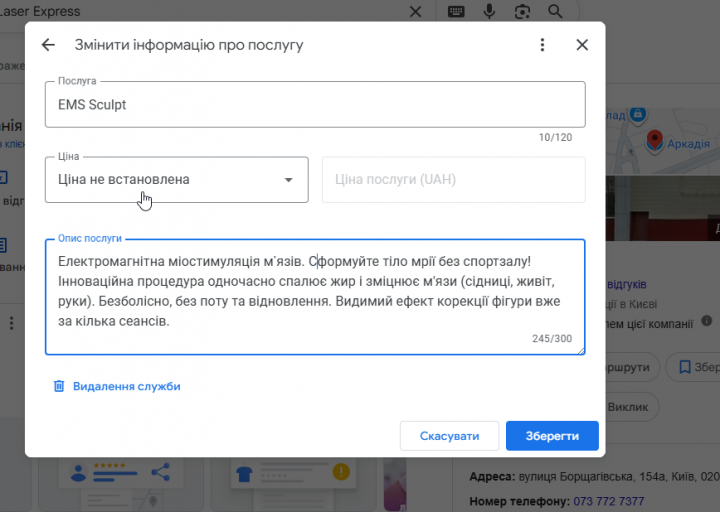This screenshot has height=512, width=720.
Task: Open the 'відгуків' reviews link in the background
Action: click(627, 284)
